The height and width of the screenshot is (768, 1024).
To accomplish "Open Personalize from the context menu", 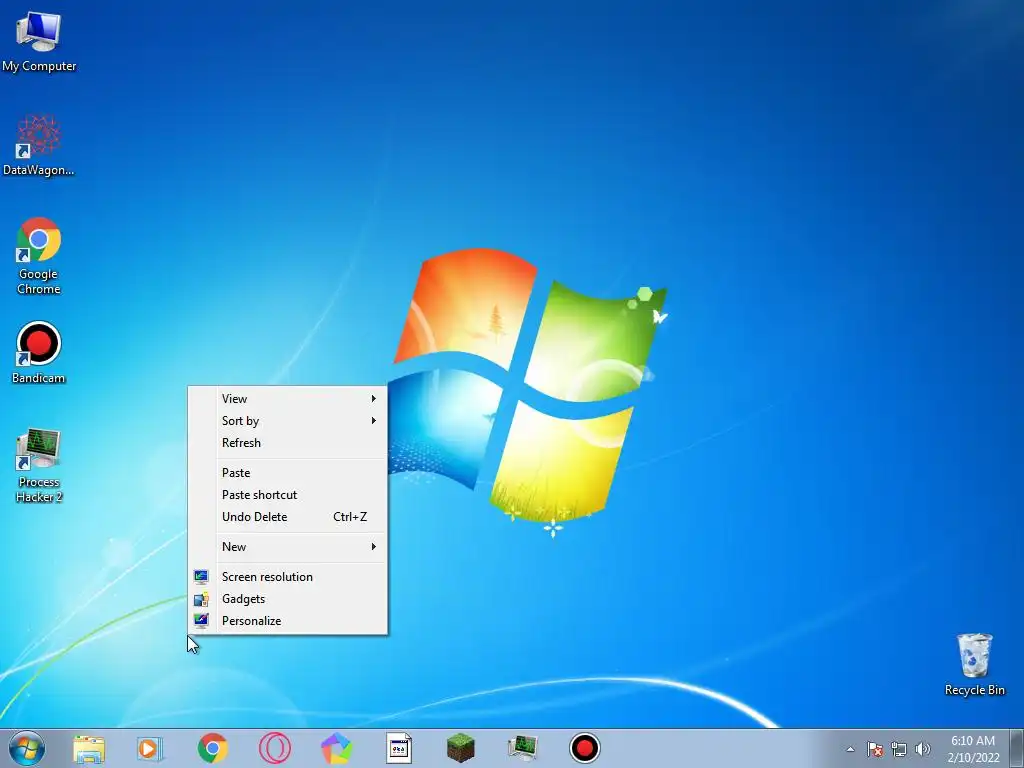I will (287, 621).
